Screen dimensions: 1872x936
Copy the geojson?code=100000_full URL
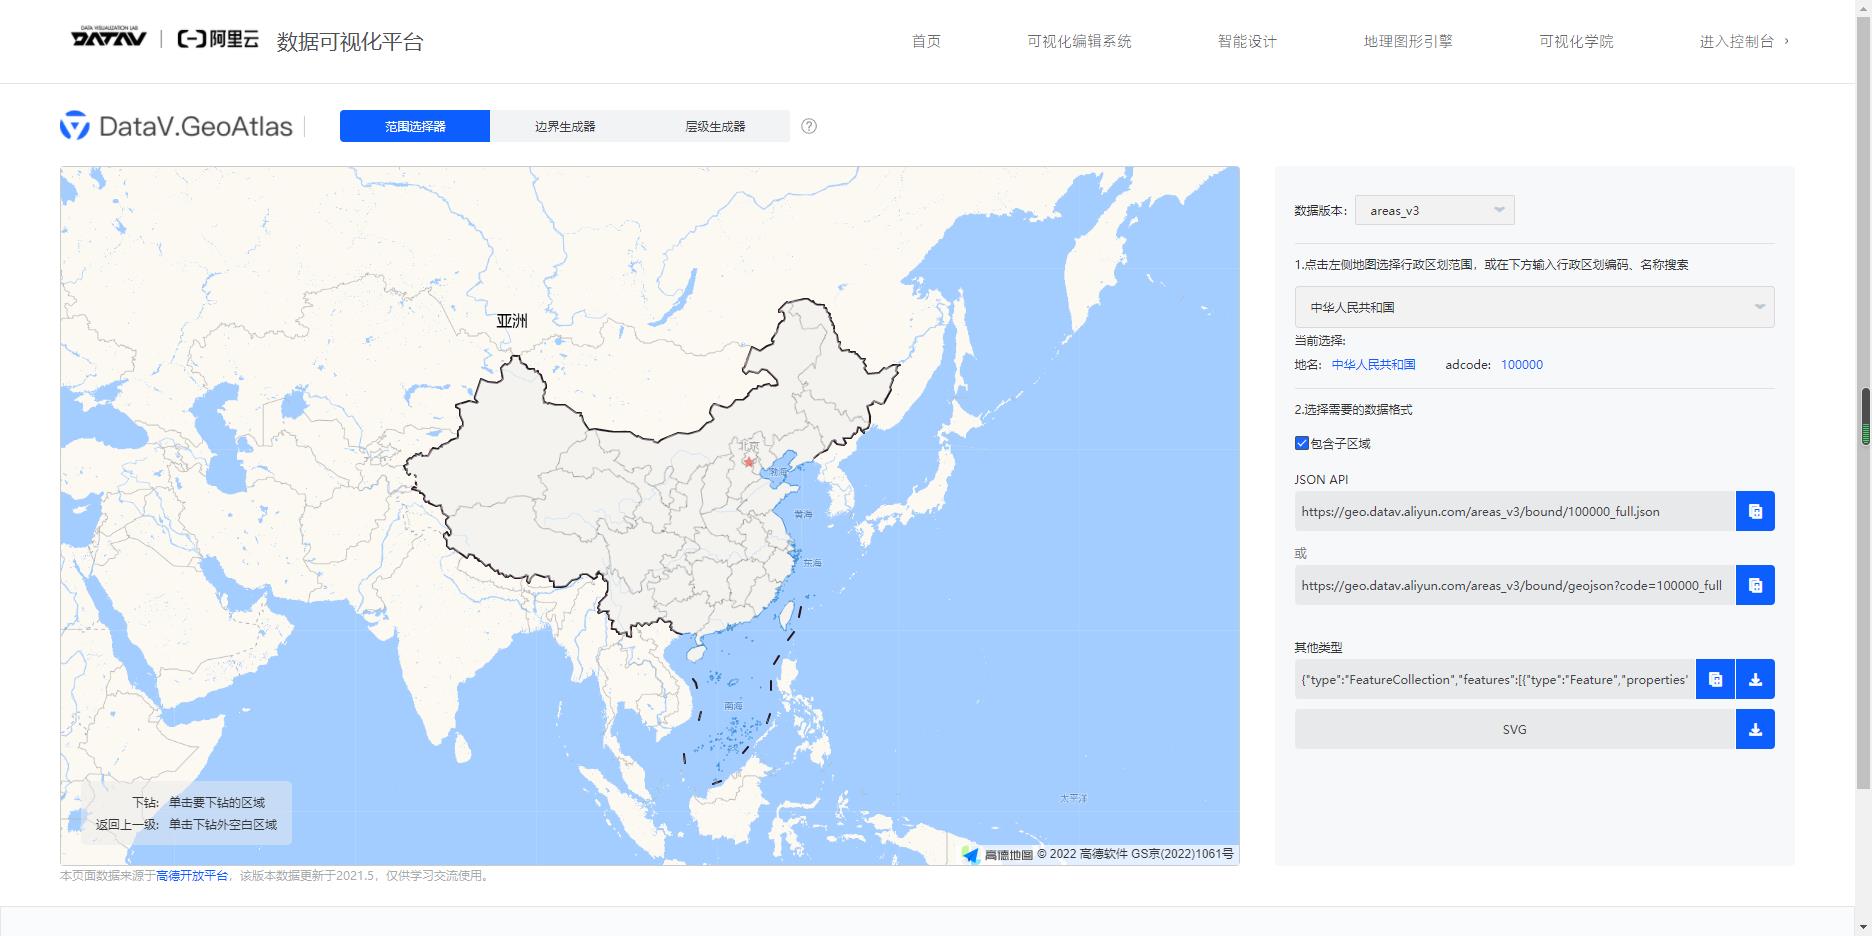coord(1754,585)
